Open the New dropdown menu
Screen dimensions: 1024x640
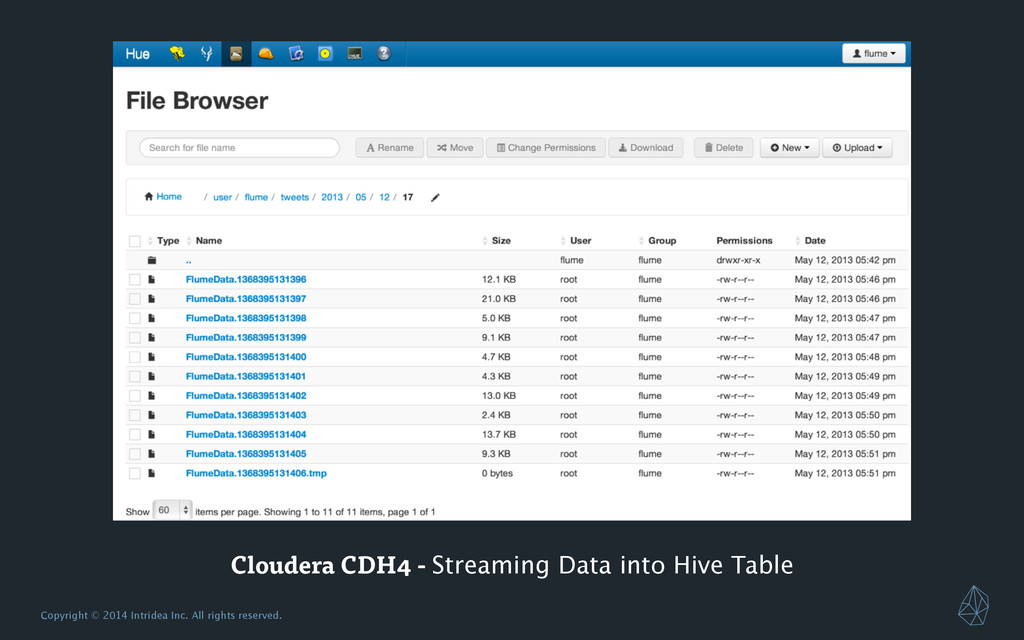(x=790, y=148)
